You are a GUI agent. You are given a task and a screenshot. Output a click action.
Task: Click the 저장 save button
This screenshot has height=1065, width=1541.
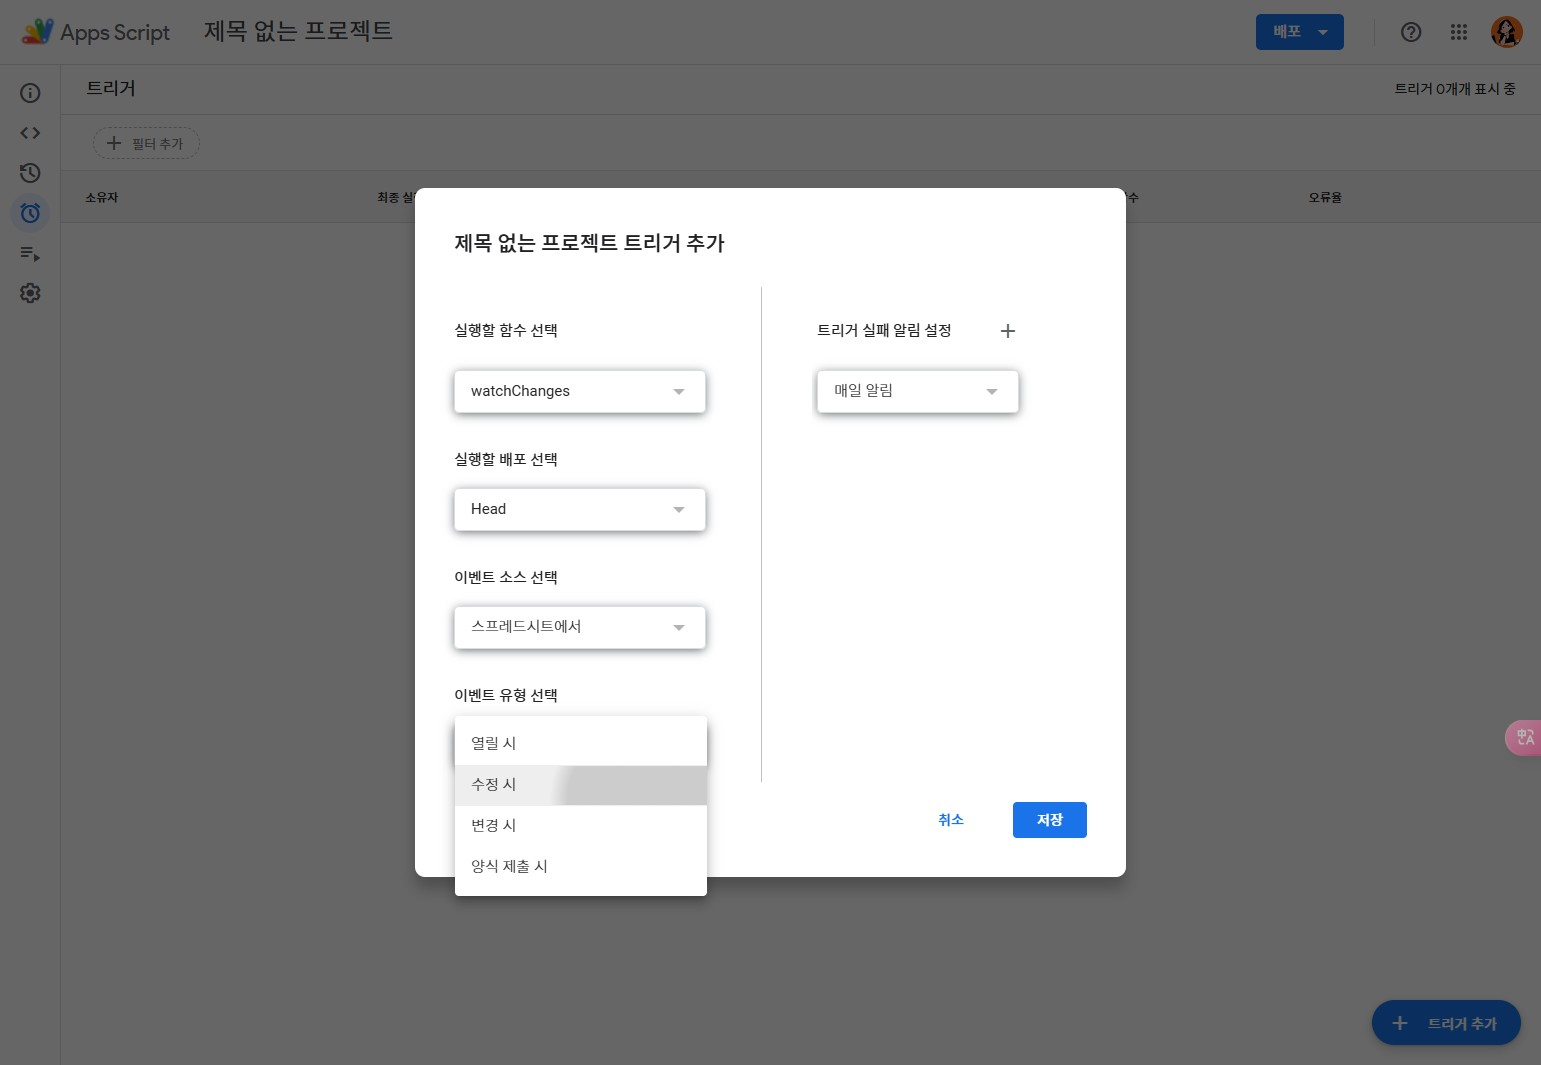(x=1050, y=820)
